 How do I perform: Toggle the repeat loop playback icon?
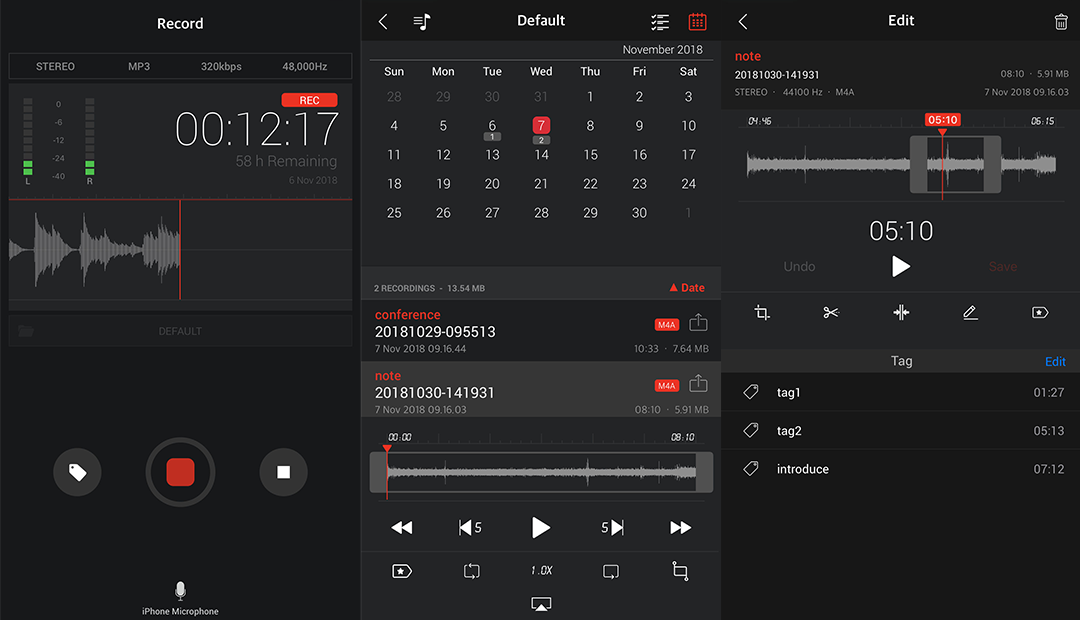click(472, 571)
